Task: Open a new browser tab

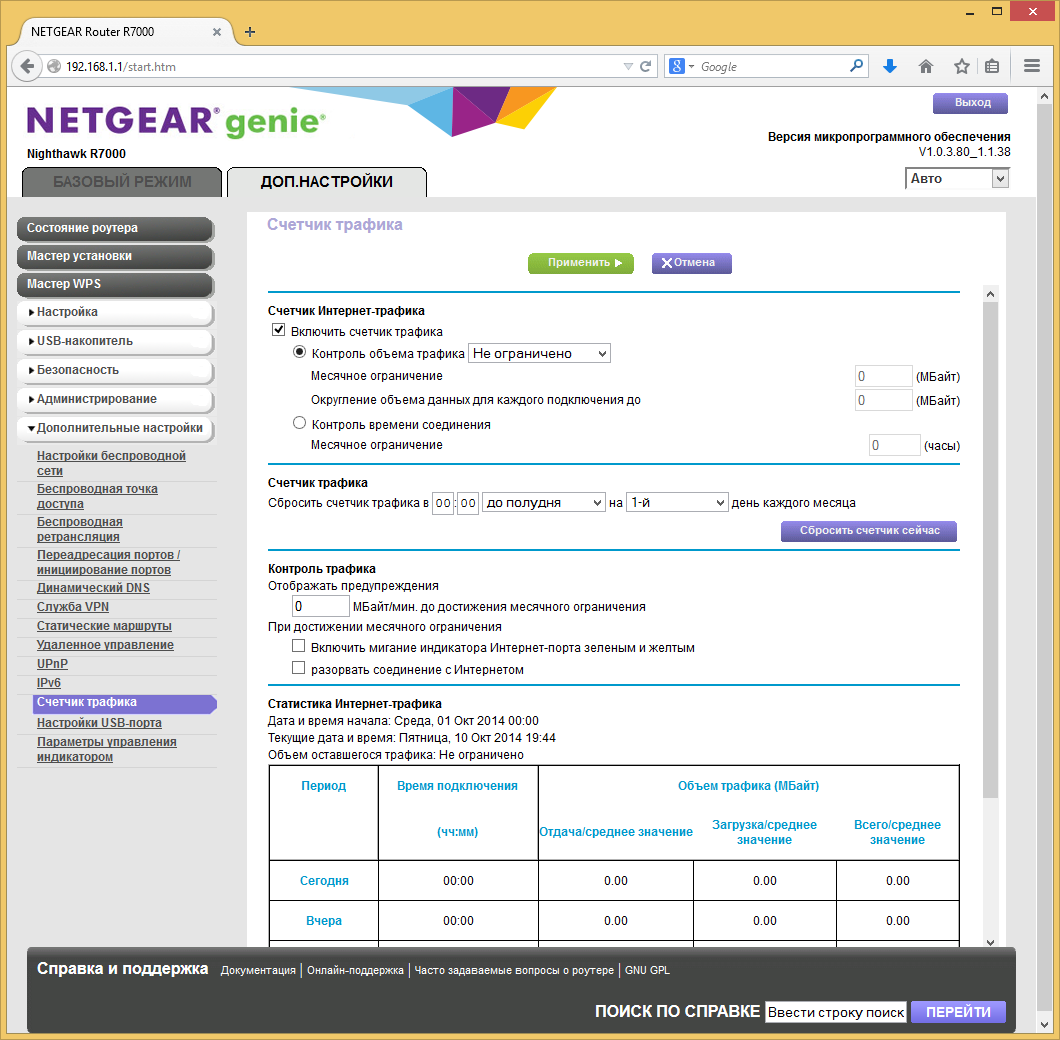Action: (x=249, y=32)
